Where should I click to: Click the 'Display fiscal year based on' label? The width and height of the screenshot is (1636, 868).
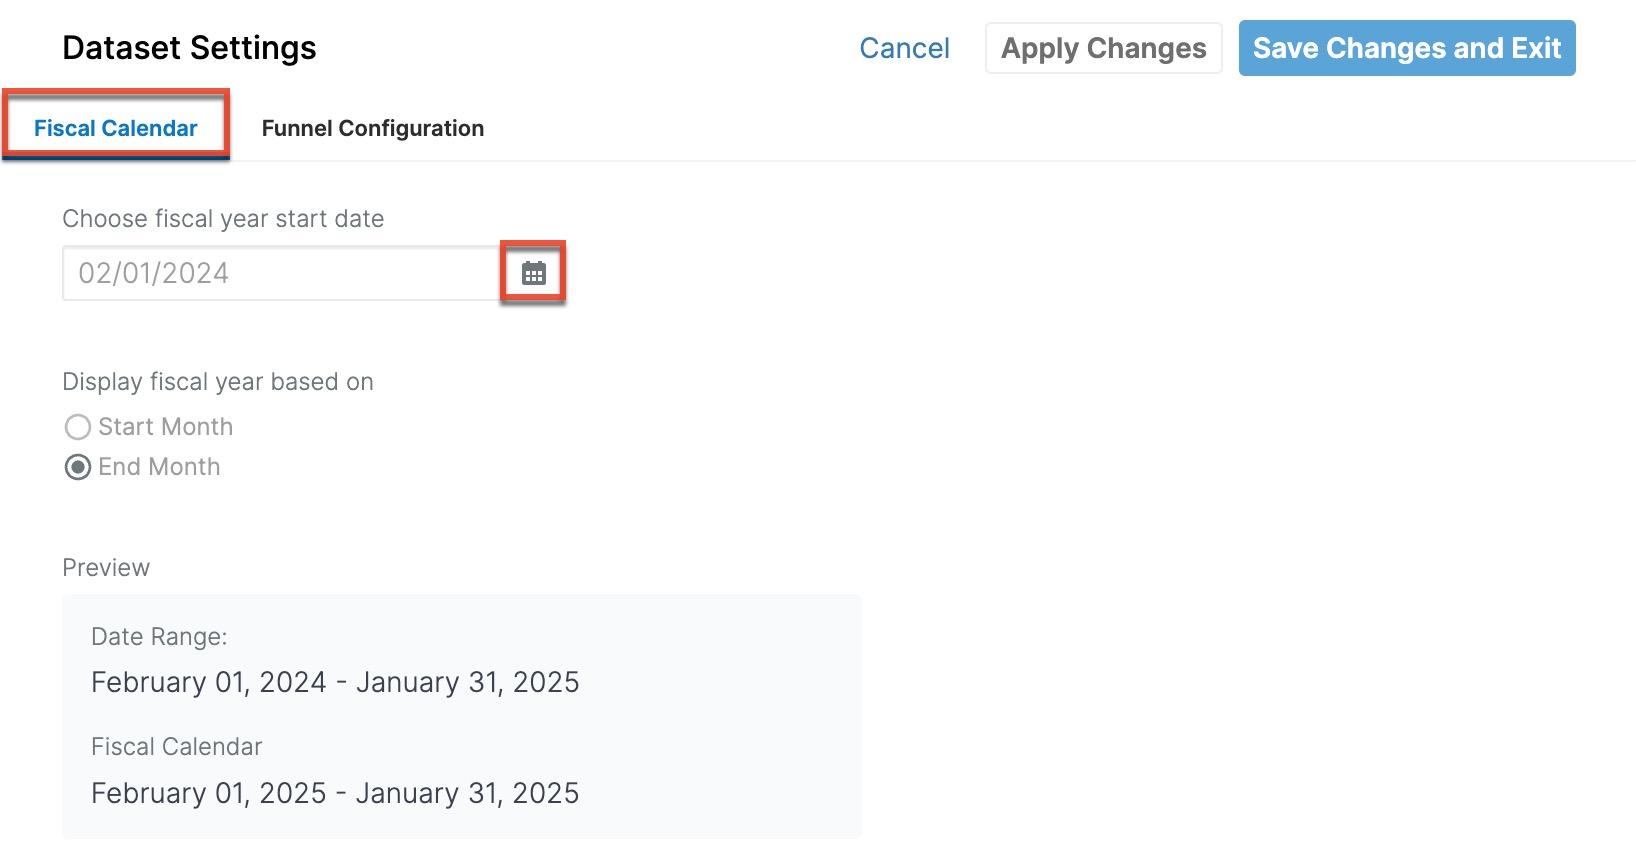[218, 382]
